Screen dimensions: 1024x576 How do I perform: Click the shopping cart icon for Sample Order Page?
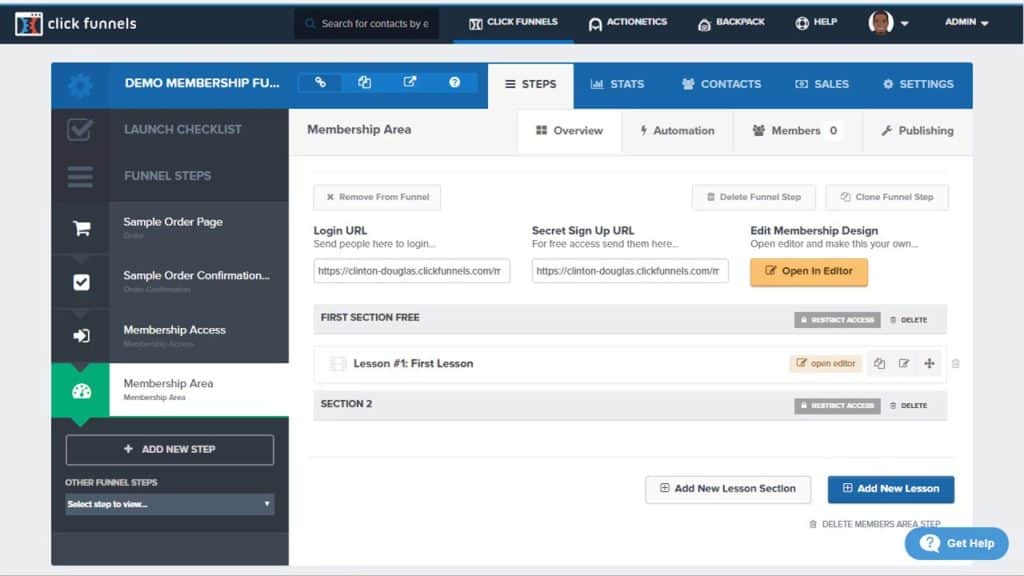(81, 228)
